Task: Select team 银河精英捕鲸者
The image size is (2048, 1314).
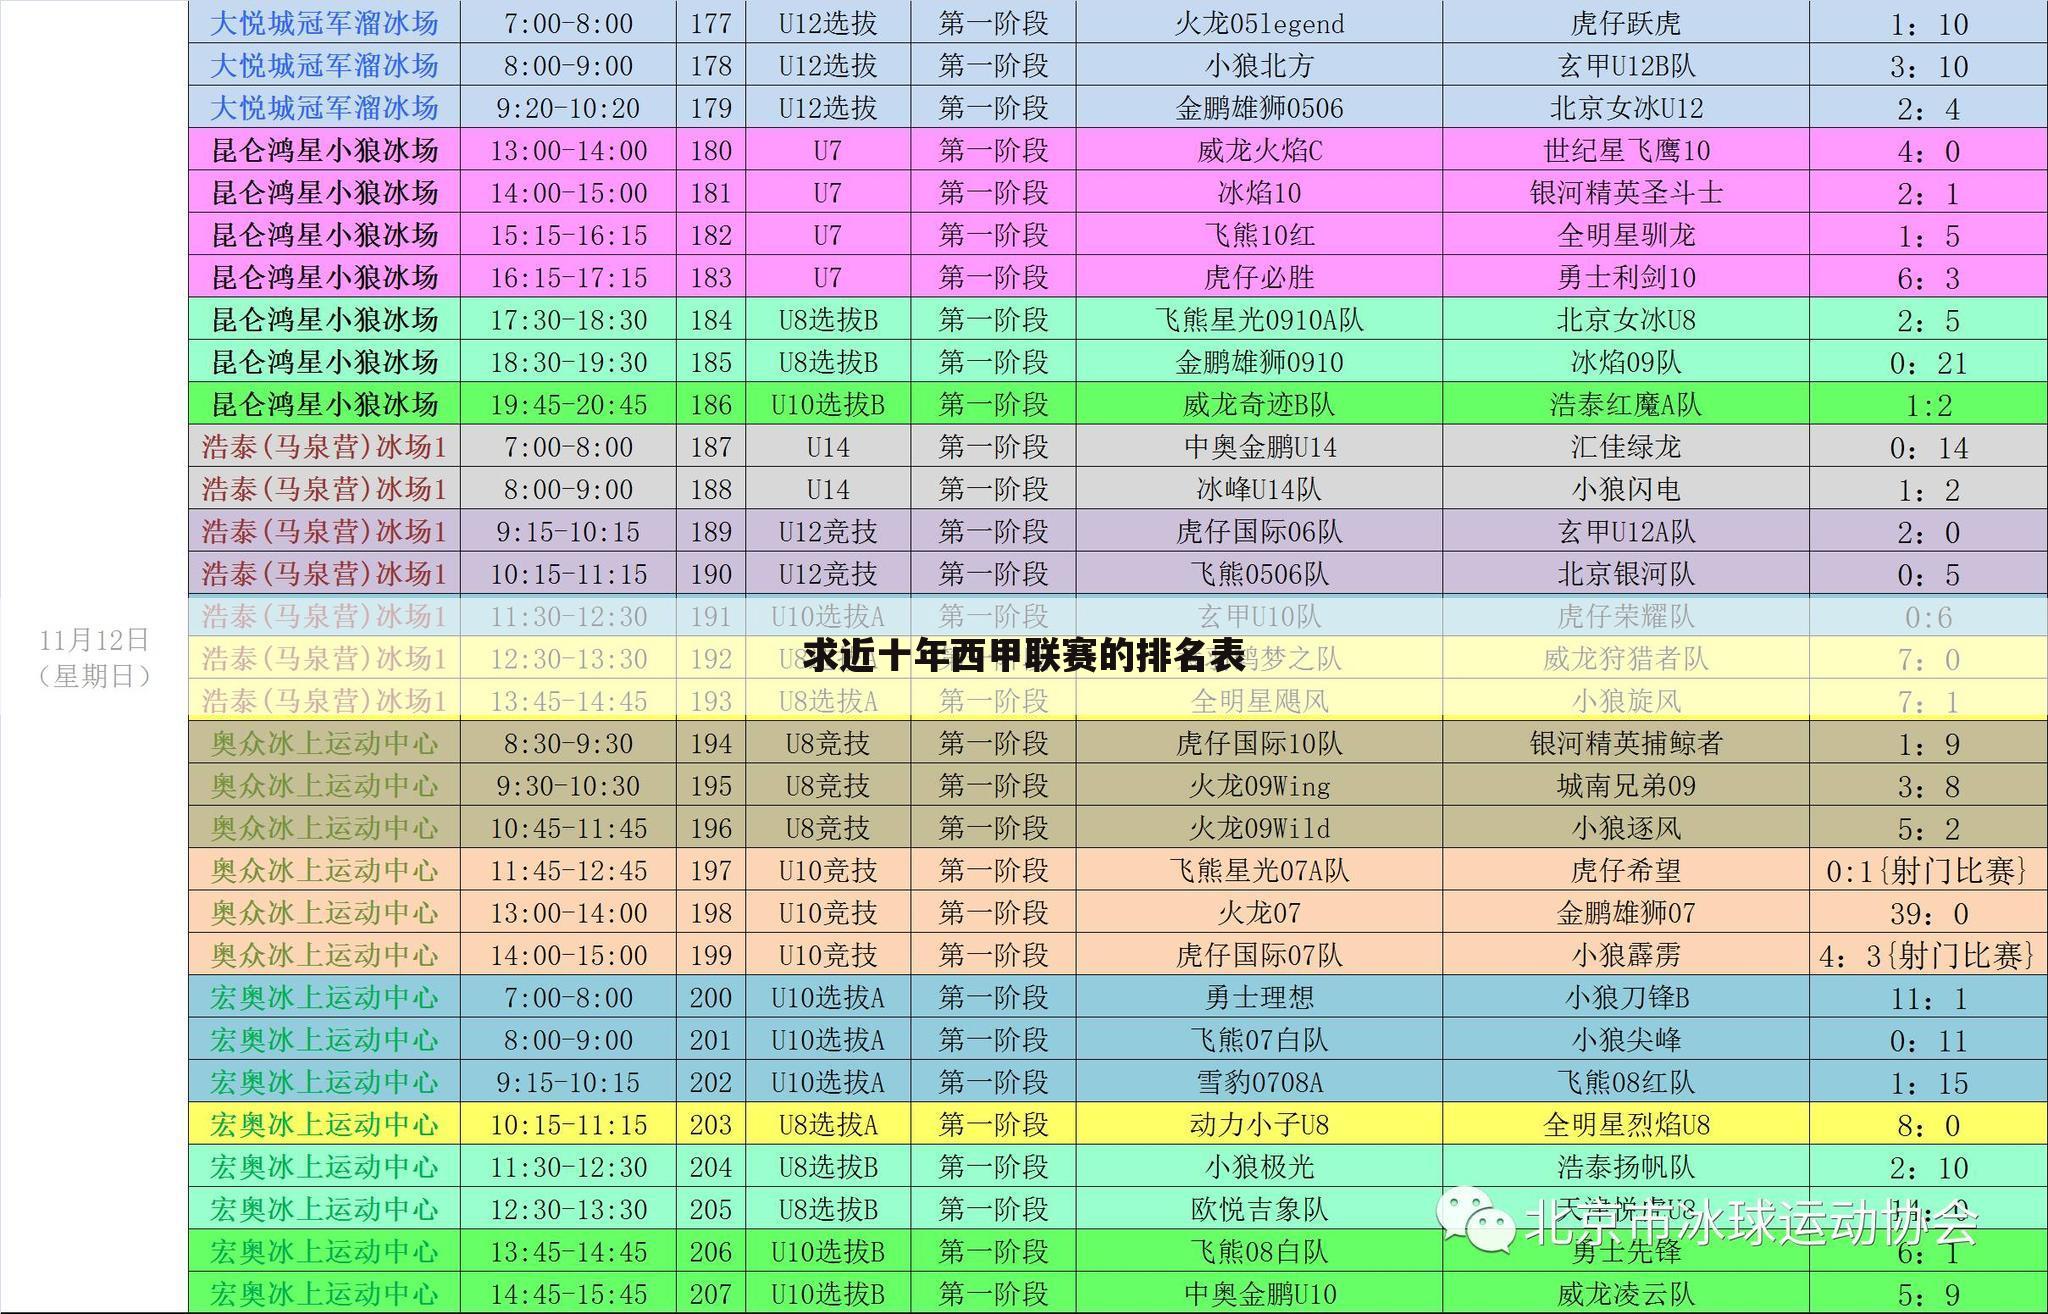Action: pos(1626,743)
